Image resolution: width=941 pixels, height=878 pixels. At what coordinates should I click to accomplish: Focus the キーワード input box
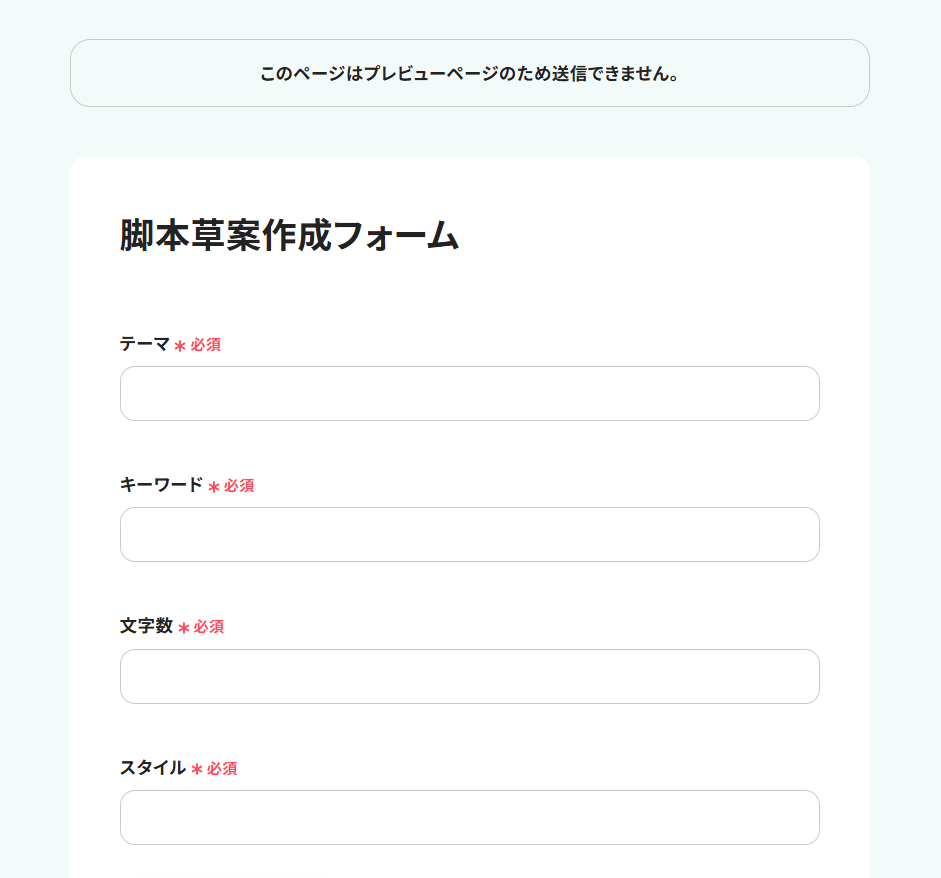click(x=469, y=534)
